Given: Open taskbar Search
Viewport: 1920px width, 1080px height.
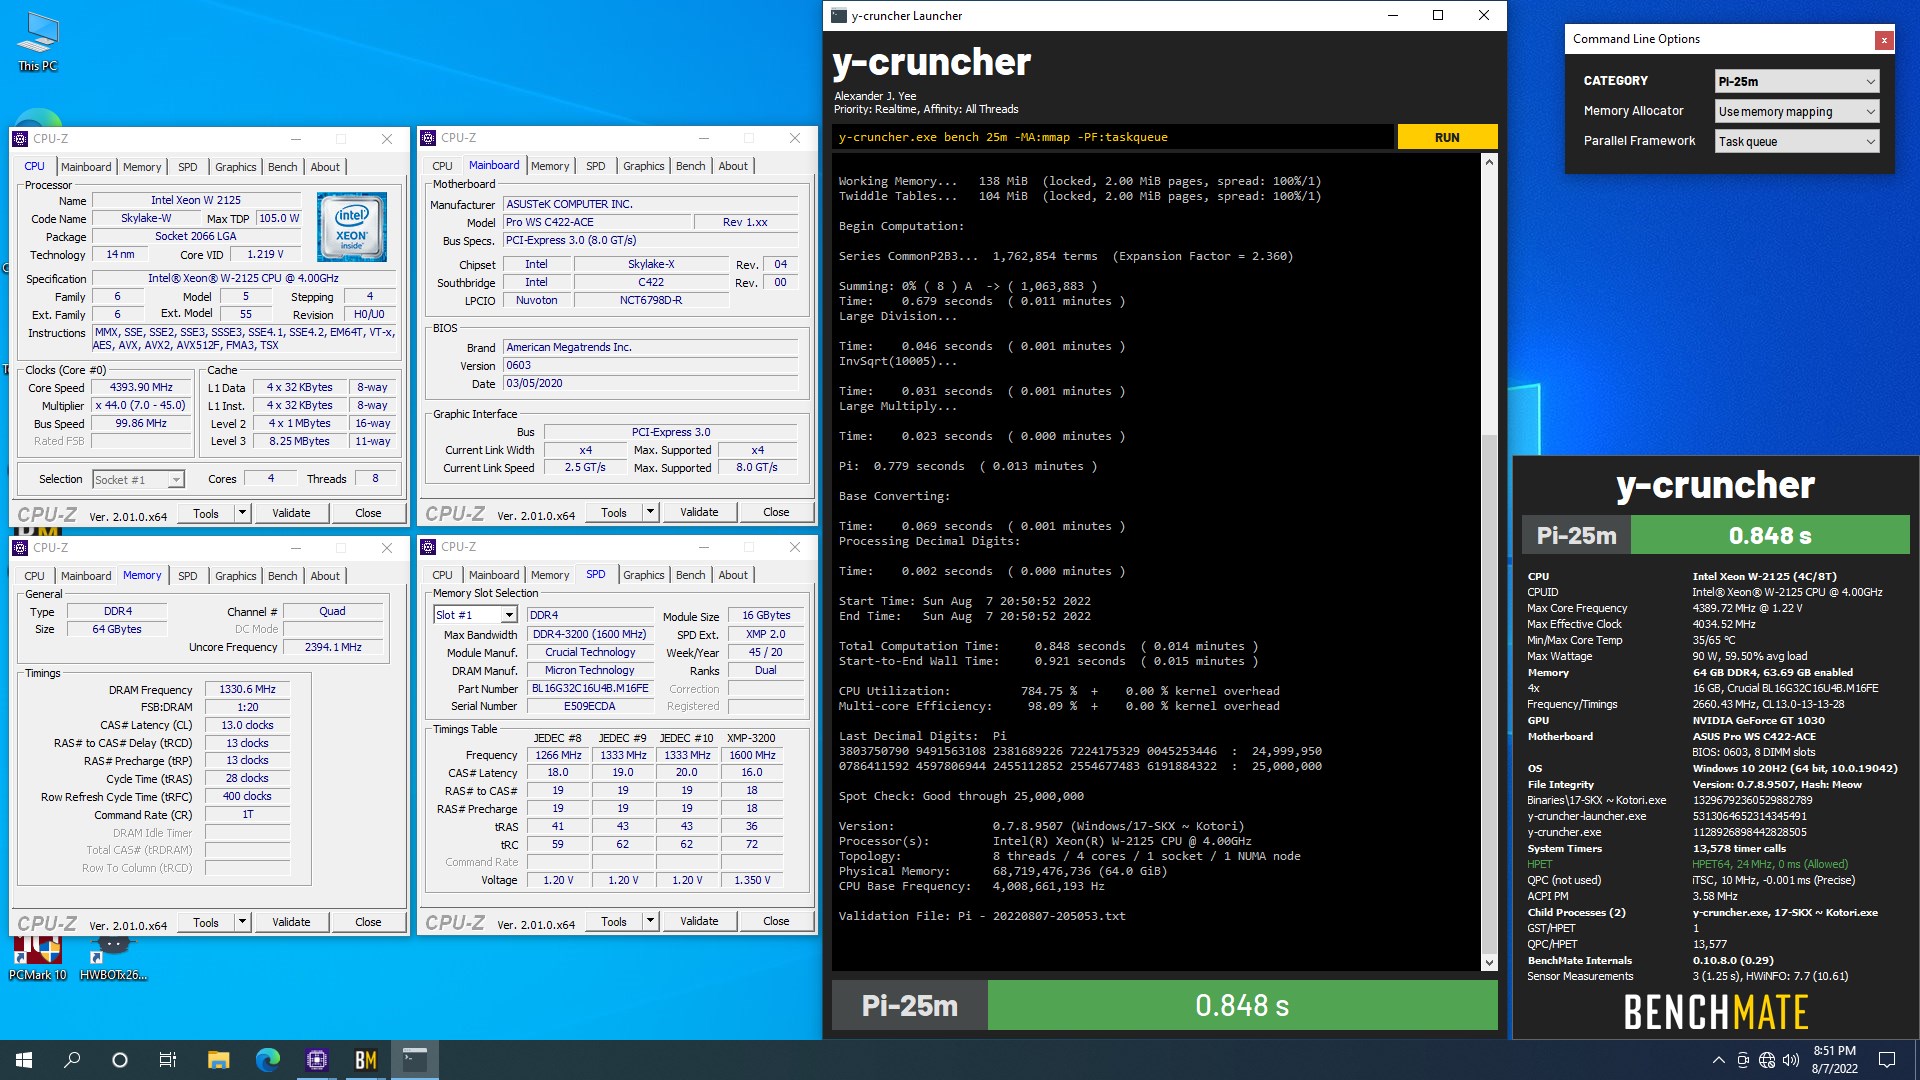Looking at the screenshot, I should click(72, 1060).
